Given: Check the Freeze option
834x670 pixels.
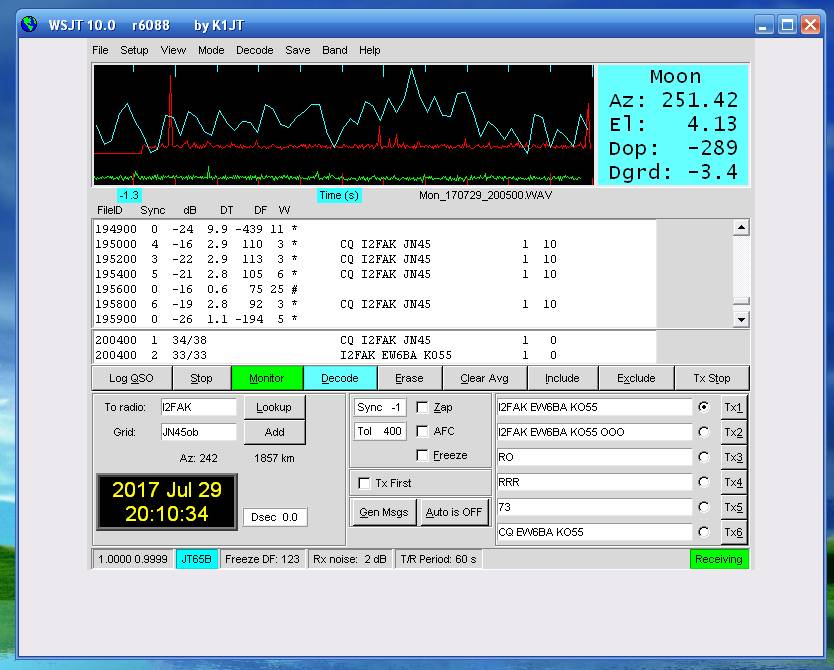Looking at the screenshot, I should click(x=422, y=456).
